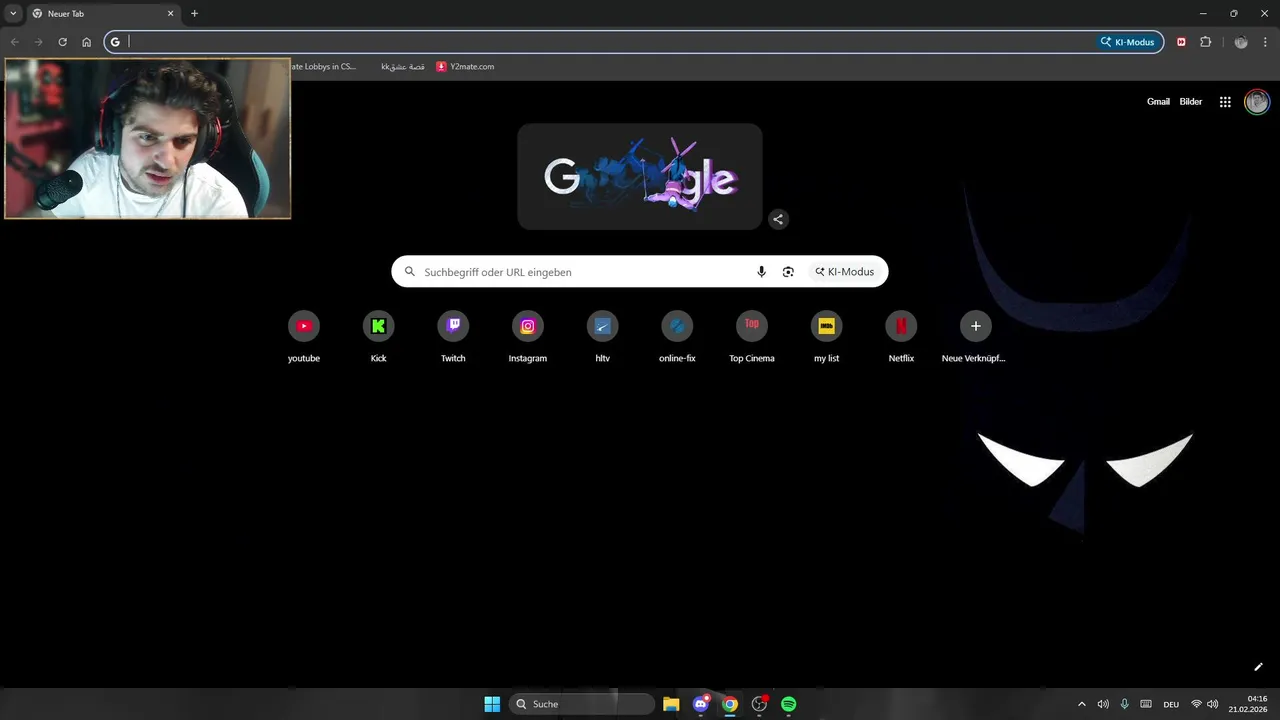Open the hltv shortcut
Viewport: 1280px width, 720px height.
pyautogui.click(x=602, y=337)
